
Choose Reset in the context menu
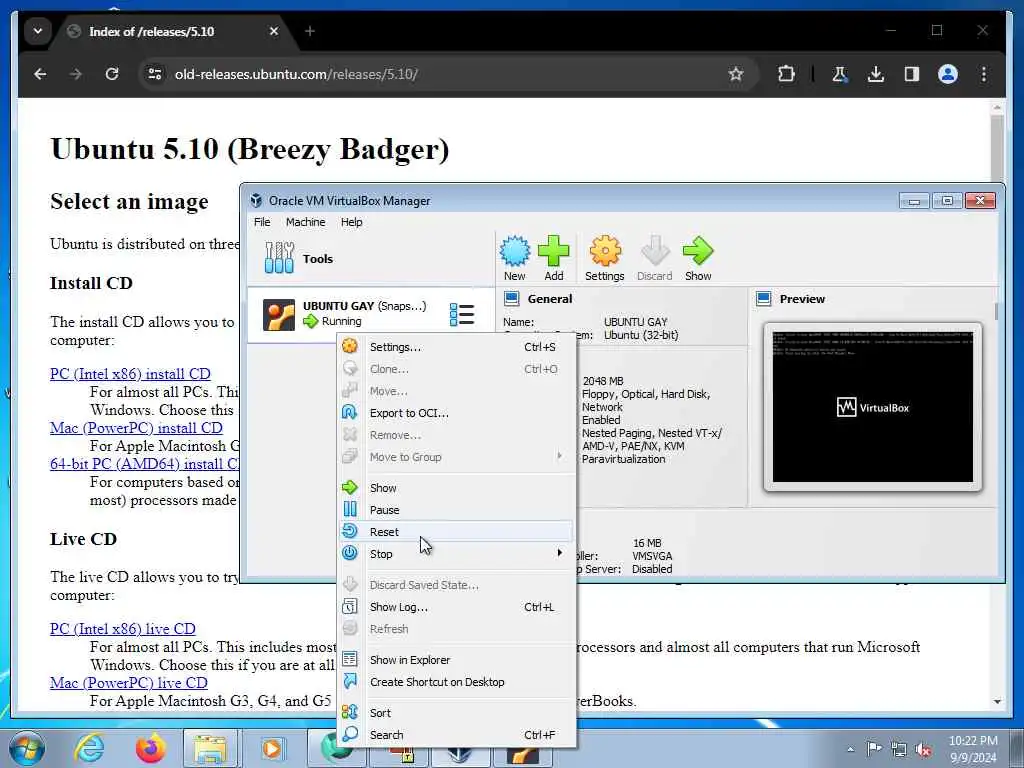(457, 532)
